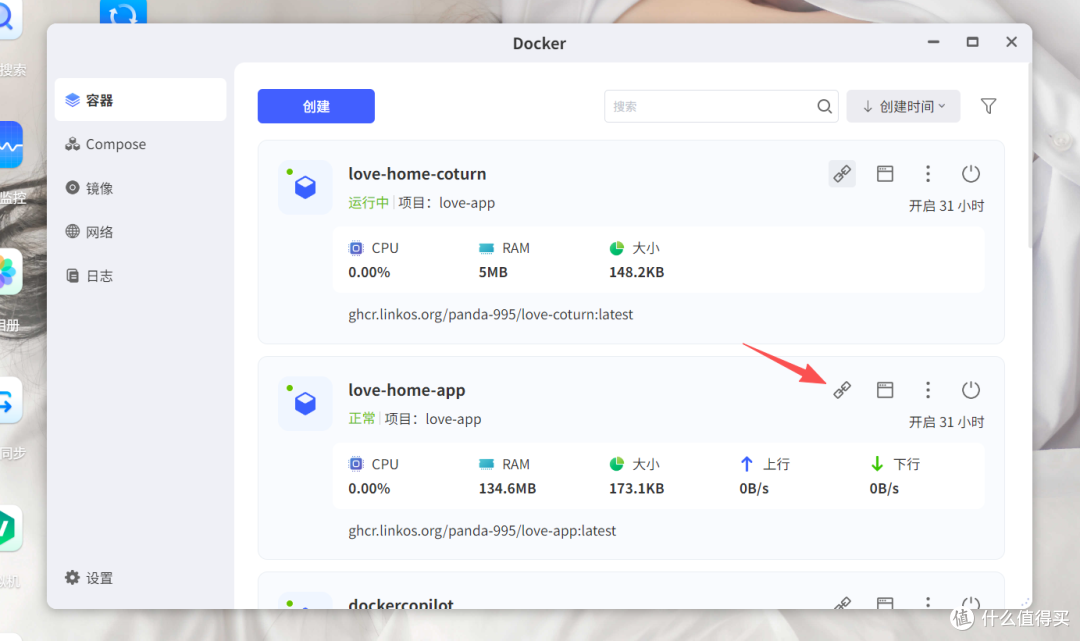
Task: Open terminal window for love-home-app
Action: pyautogui.click(x=885, y=390)
